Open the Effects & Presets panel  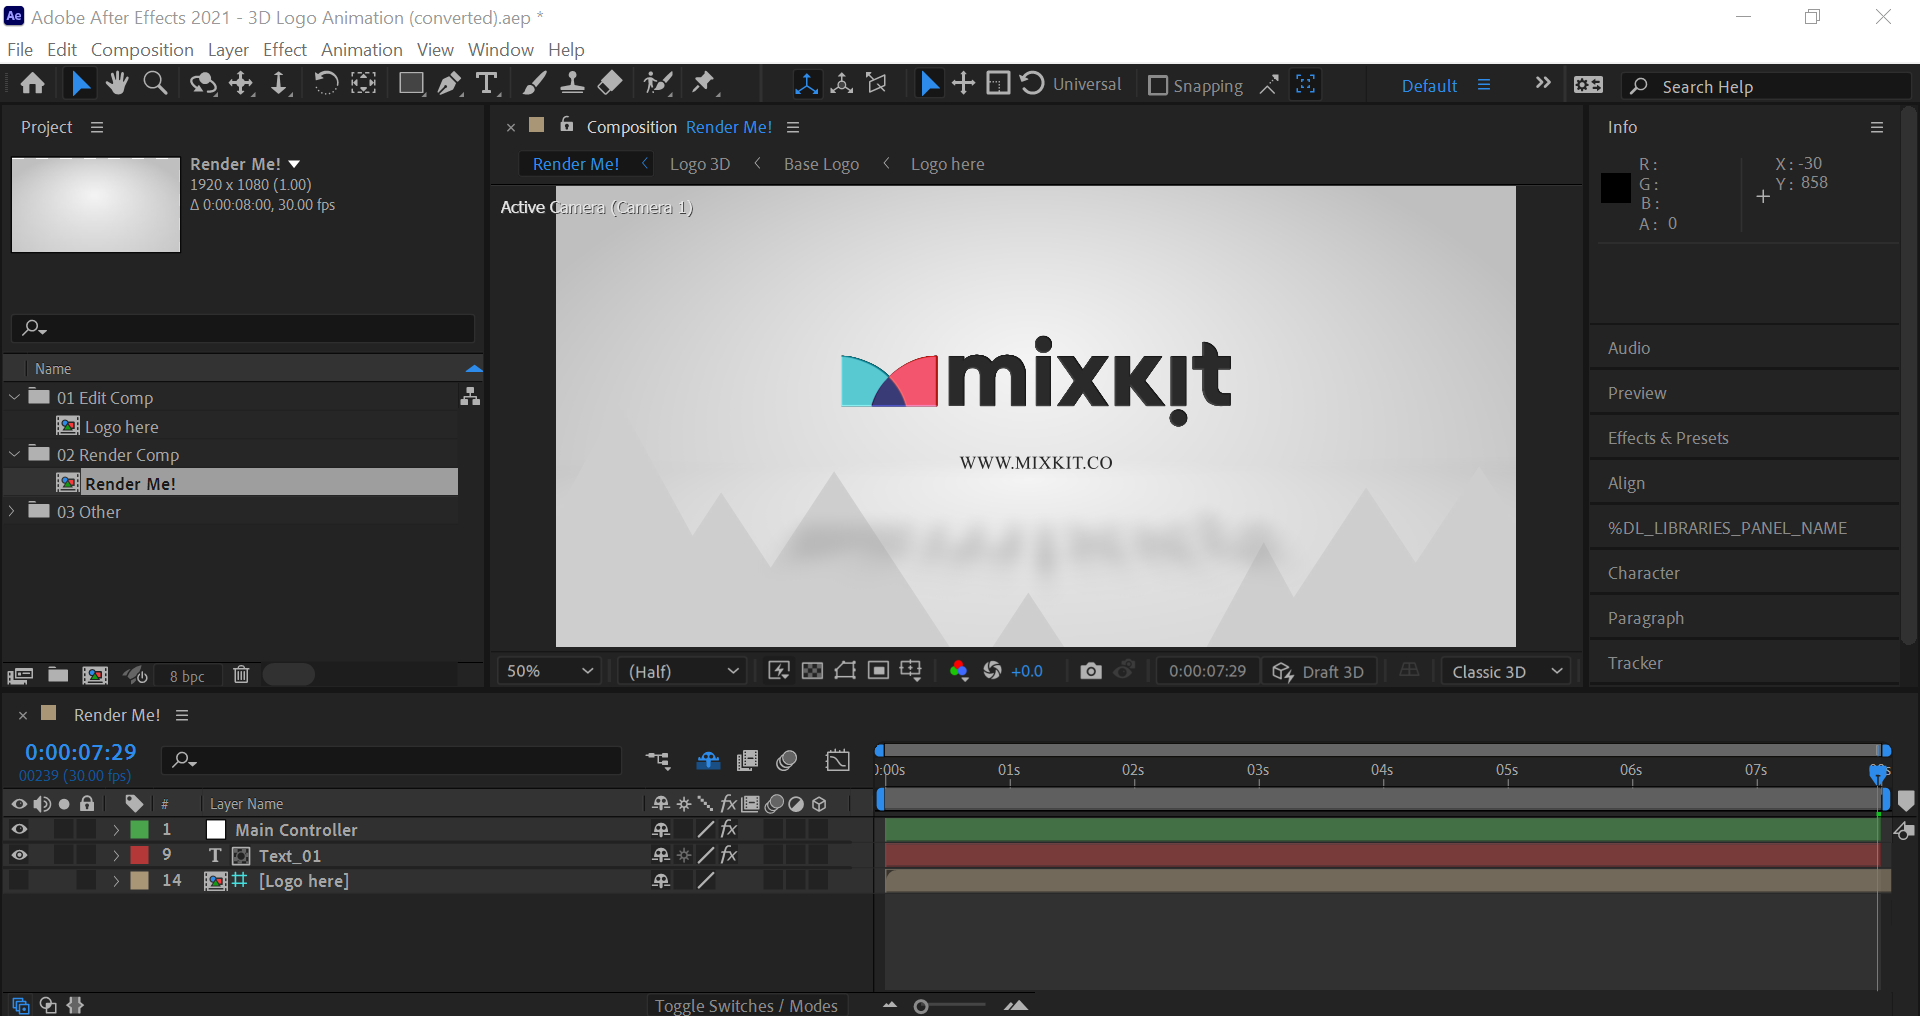(x=1667, y=438)
